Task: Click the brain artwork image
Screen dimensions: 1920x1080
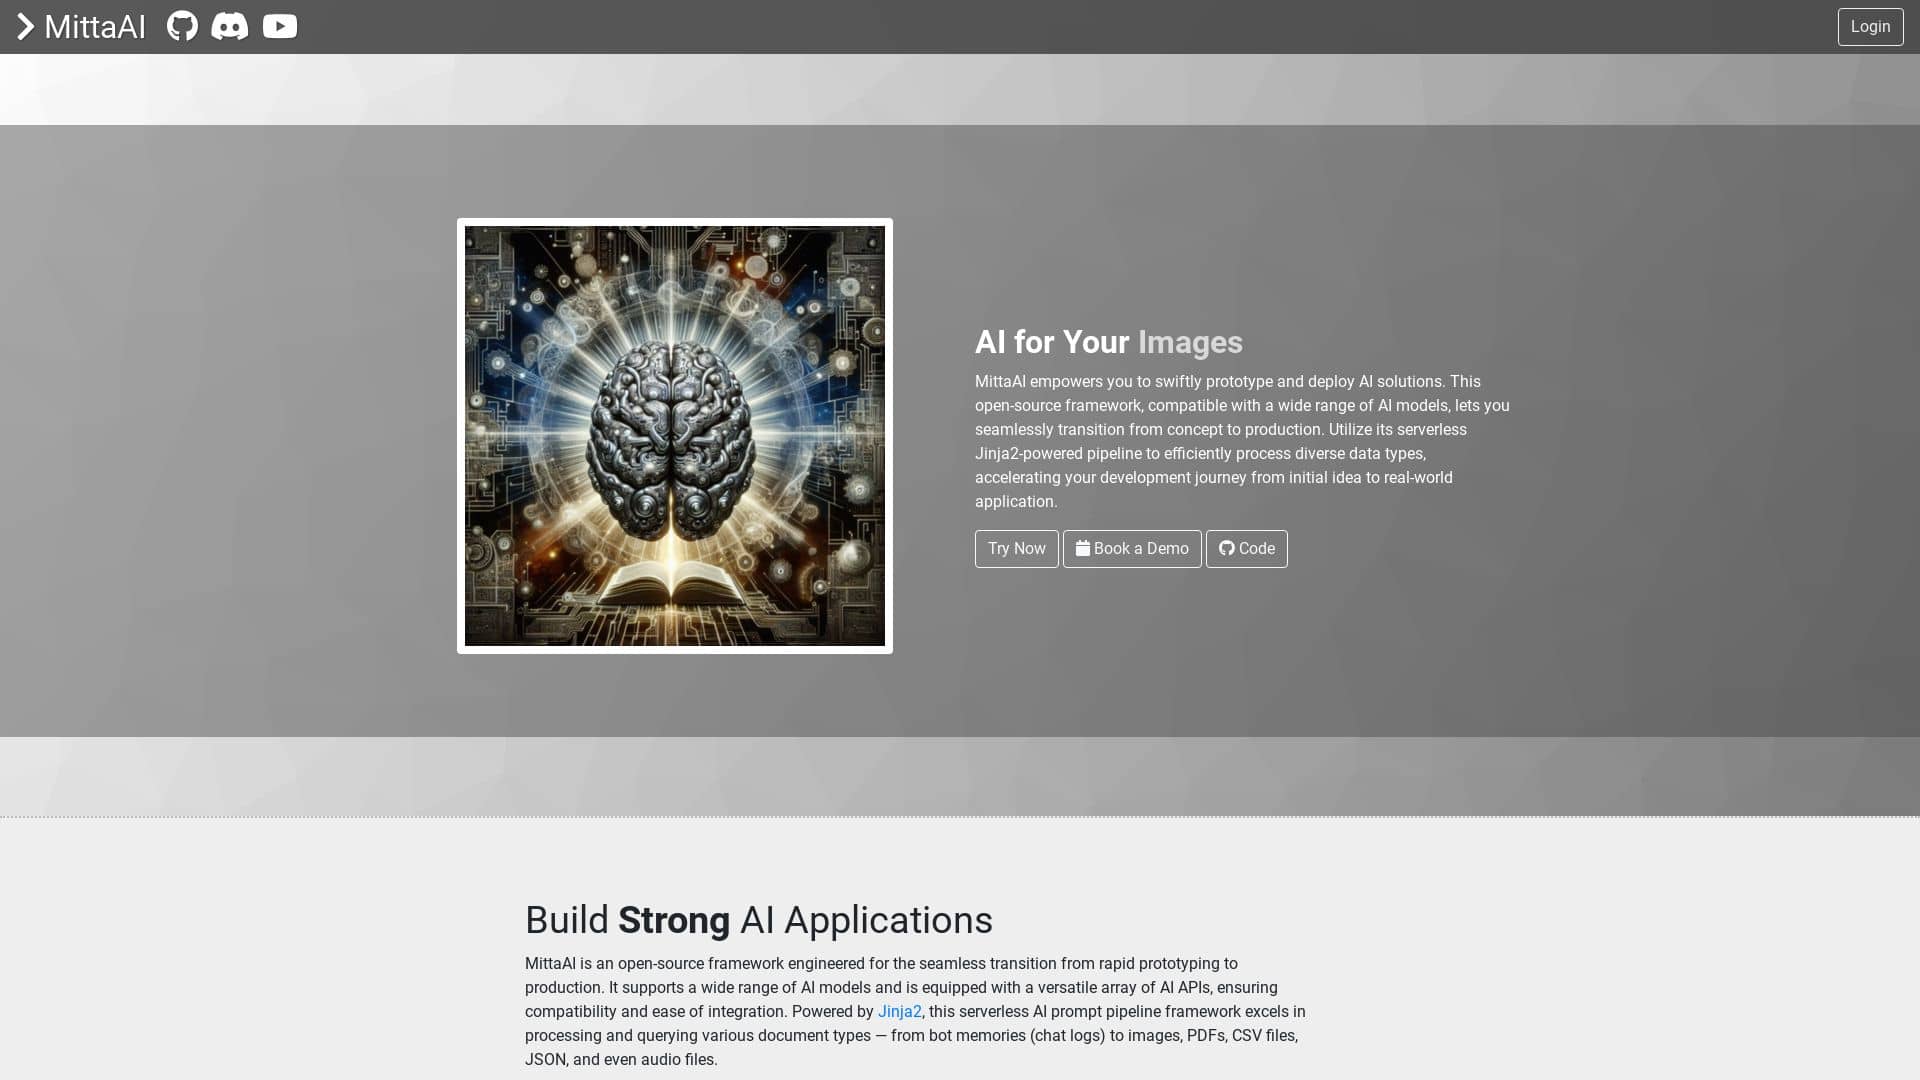Action: pyautogui.click(x=675, y=436)
